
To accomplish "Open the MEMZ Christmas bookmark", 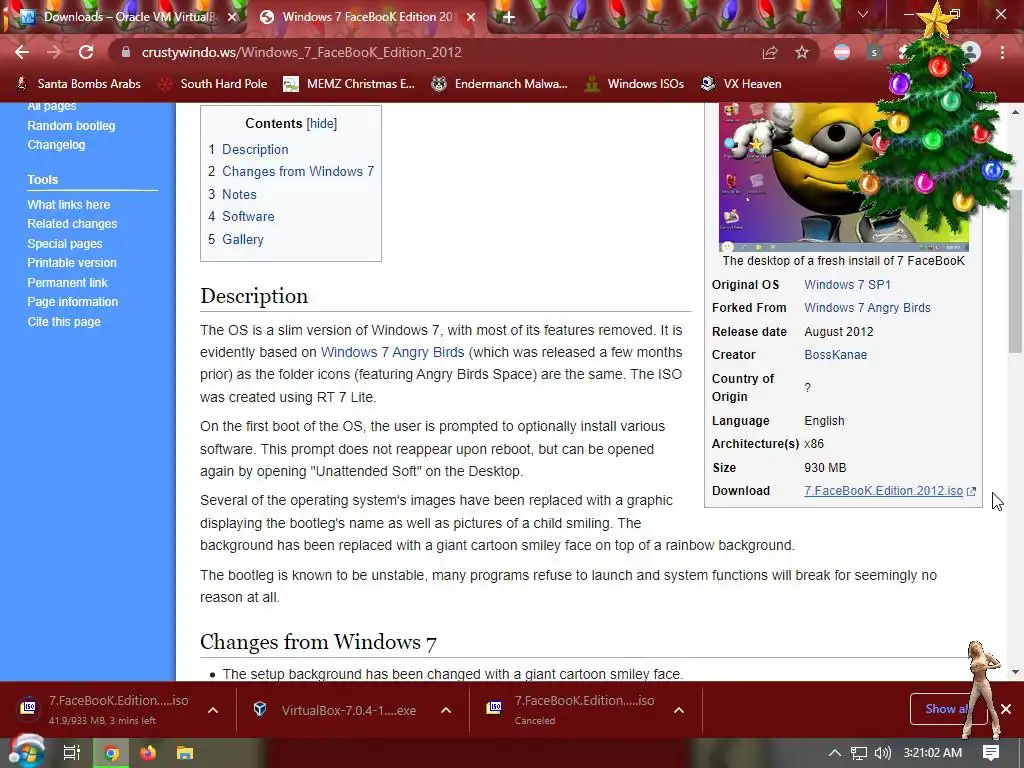I will 349,84.
